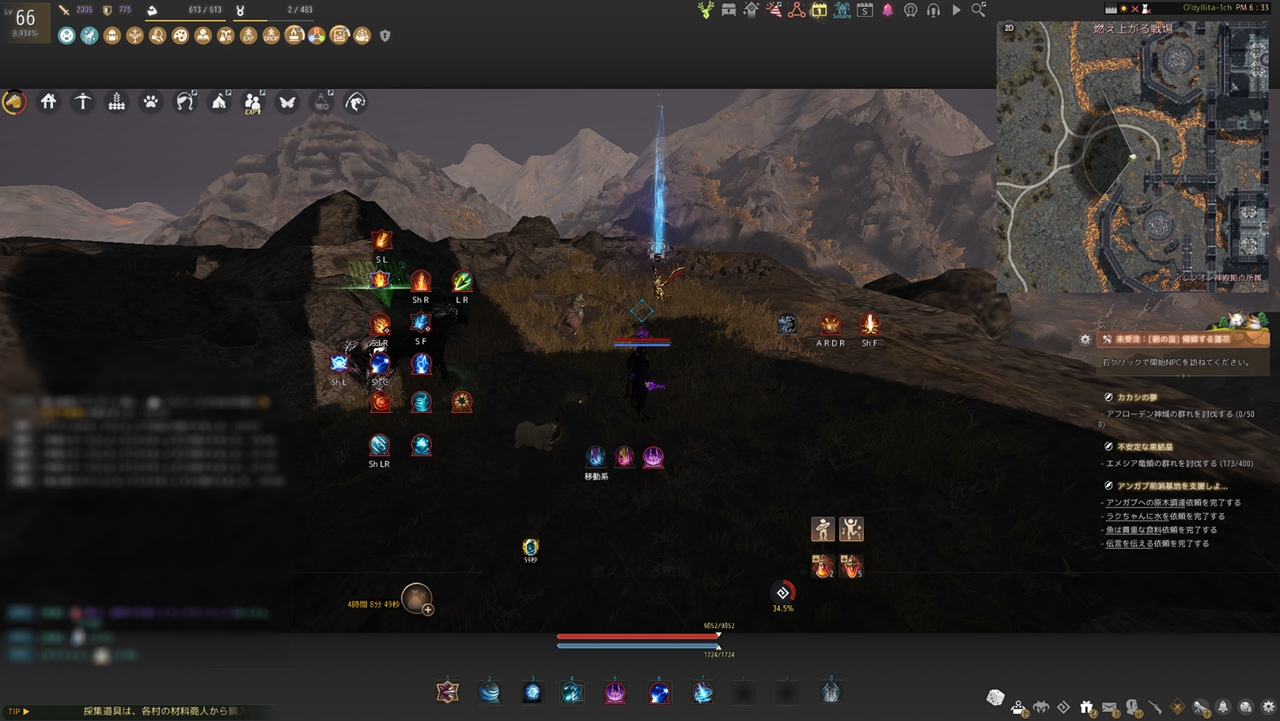Toggle the minimap 2D view button
This screenshot has height=721, width=1280.
1008,28
